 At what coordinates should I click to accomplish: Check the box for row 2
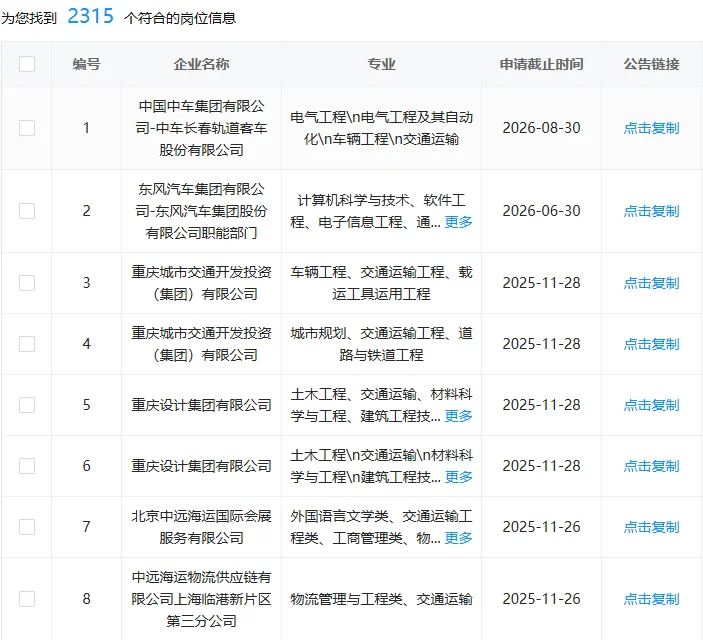tap(27, 211)
